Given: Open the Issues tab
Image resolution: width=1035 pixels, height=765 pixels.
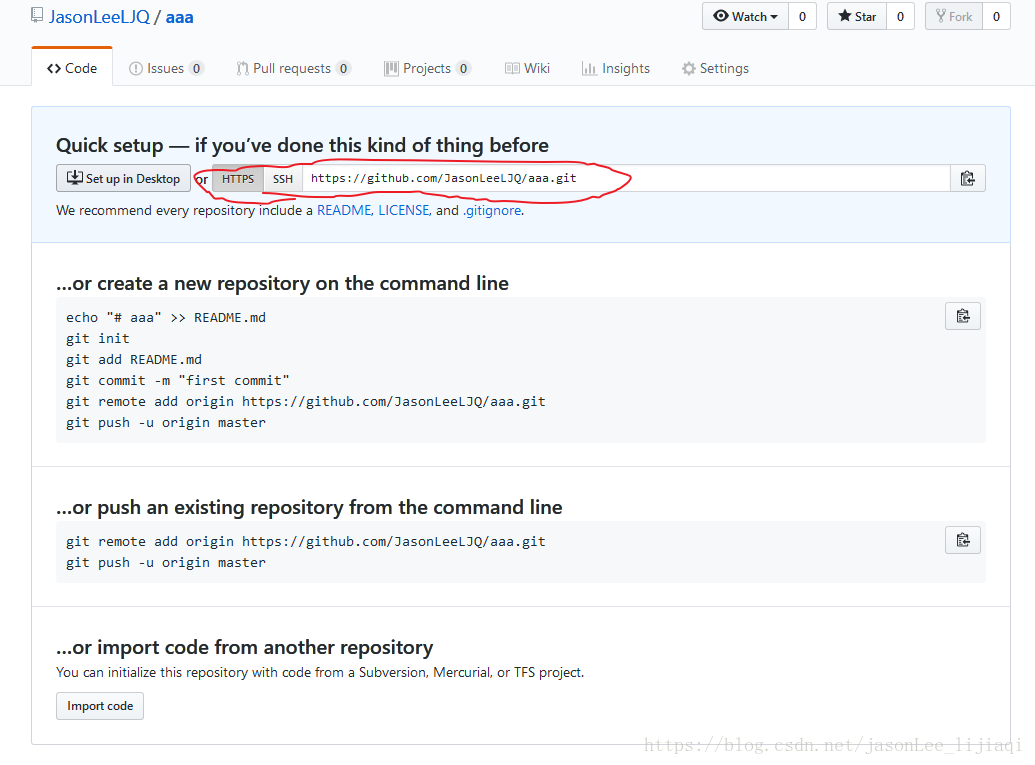Looking at the screenshot, I should coord(166,68).
